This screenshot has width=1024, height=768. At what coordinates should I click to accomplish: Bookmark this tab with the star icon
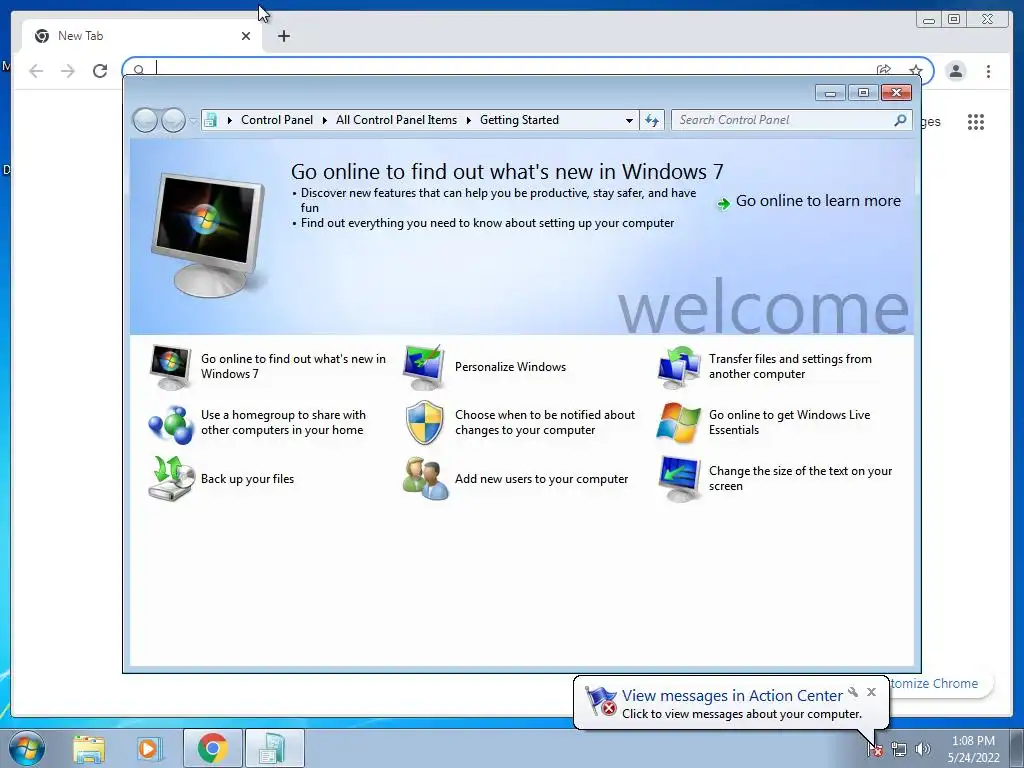coord(916,70)
